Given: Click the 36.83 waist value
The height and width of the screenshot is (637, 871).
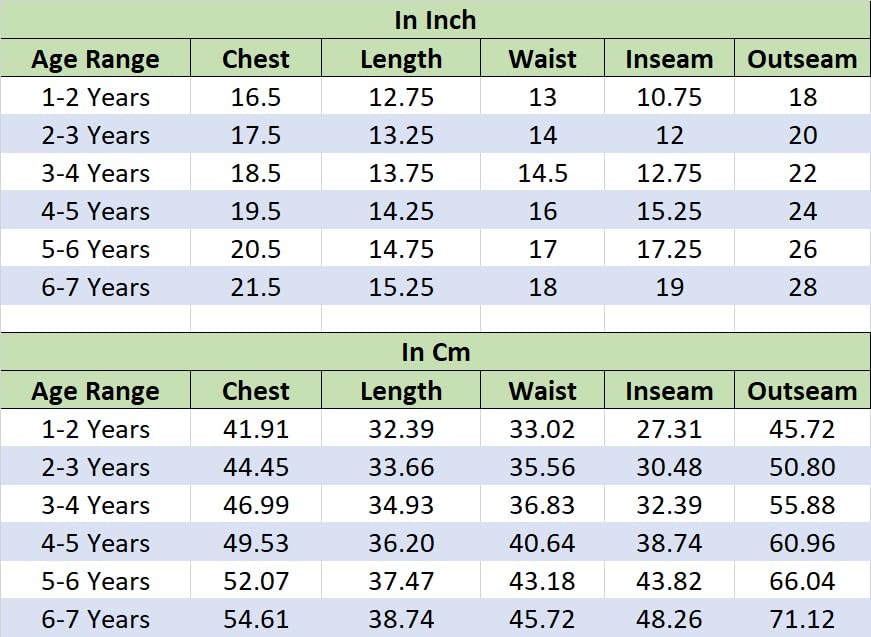Looking at the screenshot, I should [x=542, y=505].
